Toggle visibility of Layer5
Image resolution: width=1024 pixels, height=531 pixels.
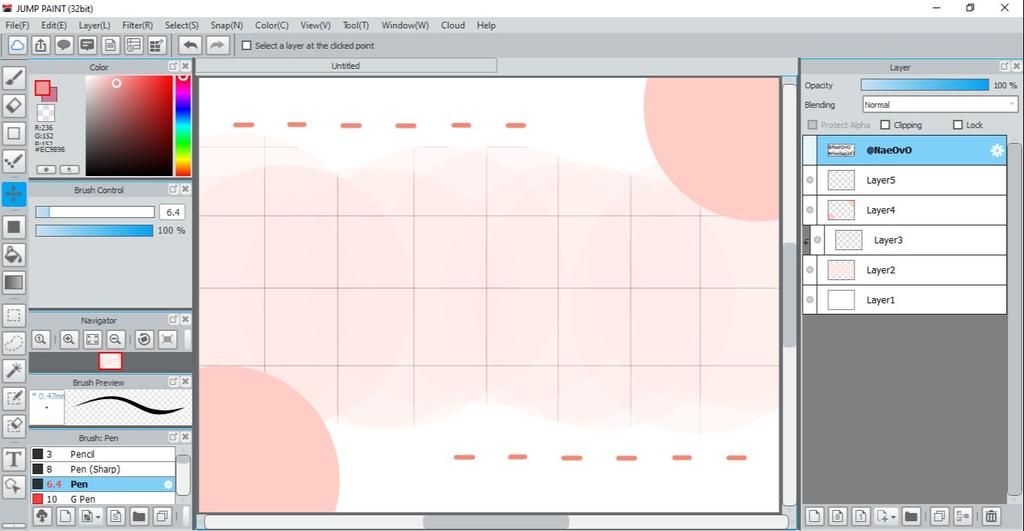pyautogui.click(x=810, y=180)
